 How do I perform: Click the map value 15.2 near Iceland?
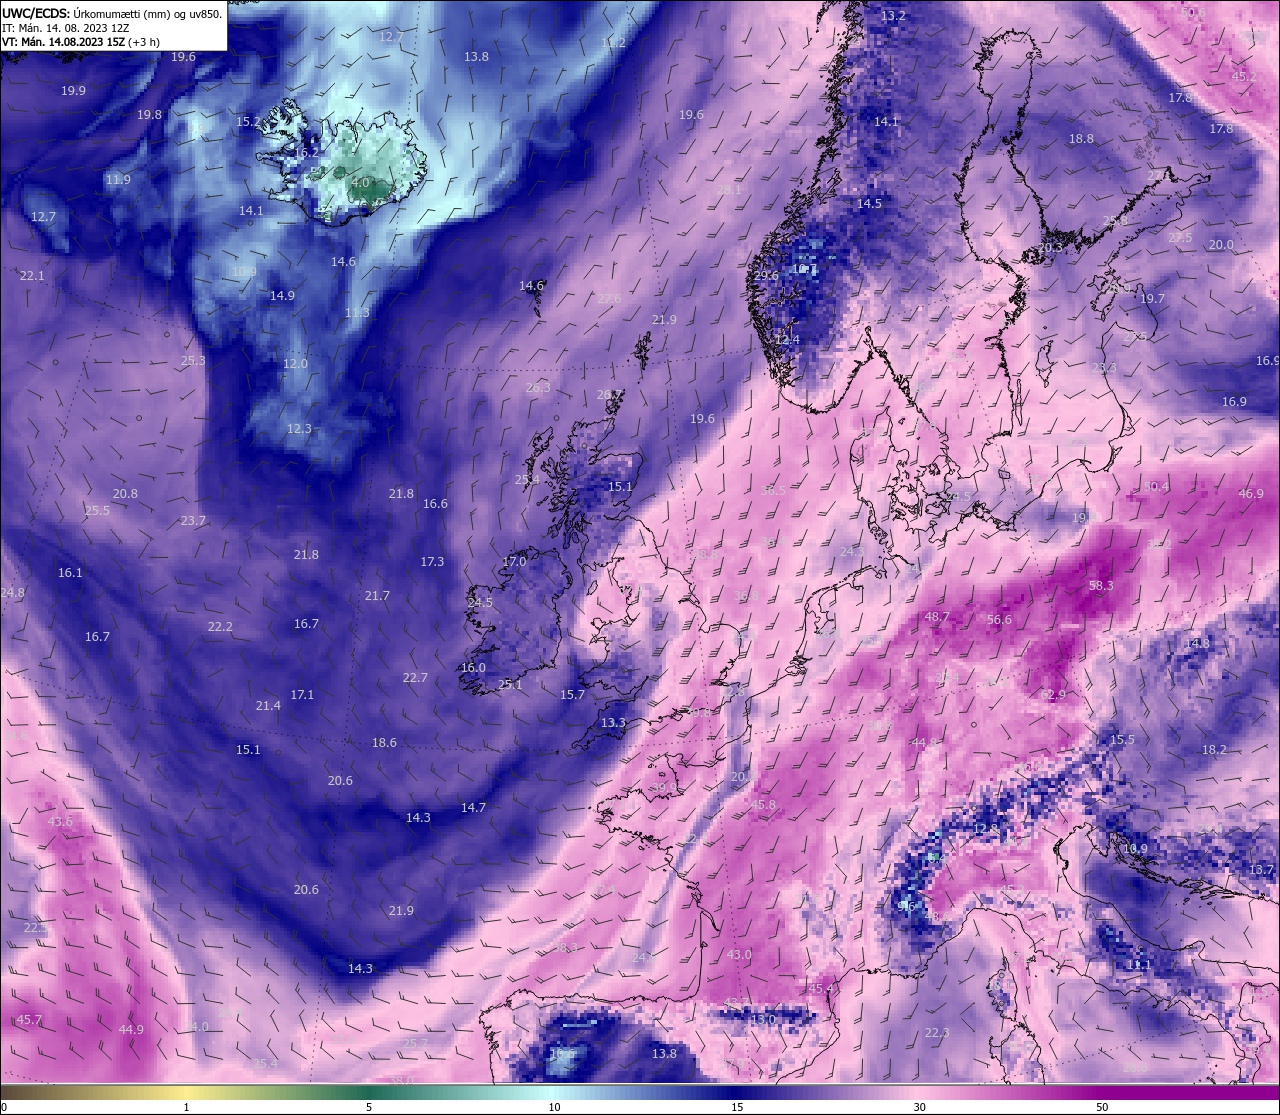click(248, 122)
